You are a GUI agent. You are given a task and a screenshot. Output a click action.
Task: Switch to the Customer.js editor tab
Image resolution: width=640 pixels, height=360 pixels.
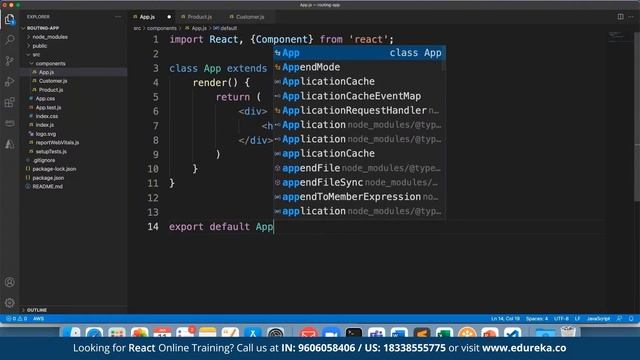pyautogui.click(x=250, y=17)
